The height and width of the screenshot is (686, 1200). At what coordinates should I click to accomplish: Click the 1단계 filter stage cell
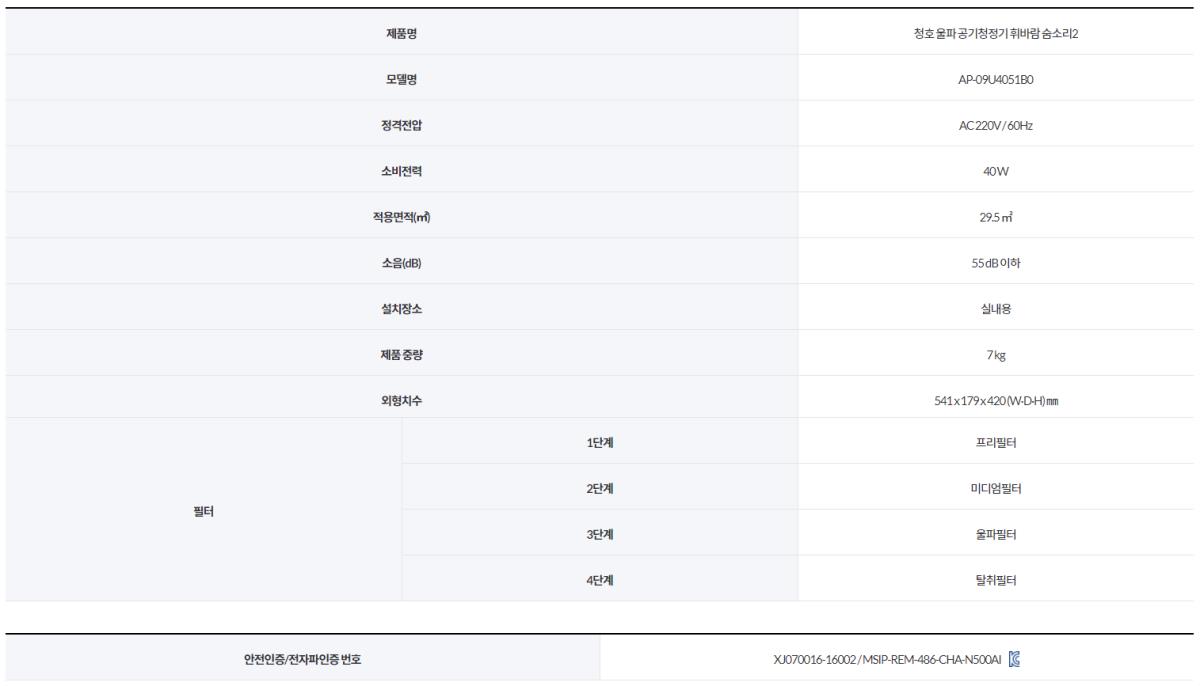tap(599, 442)
